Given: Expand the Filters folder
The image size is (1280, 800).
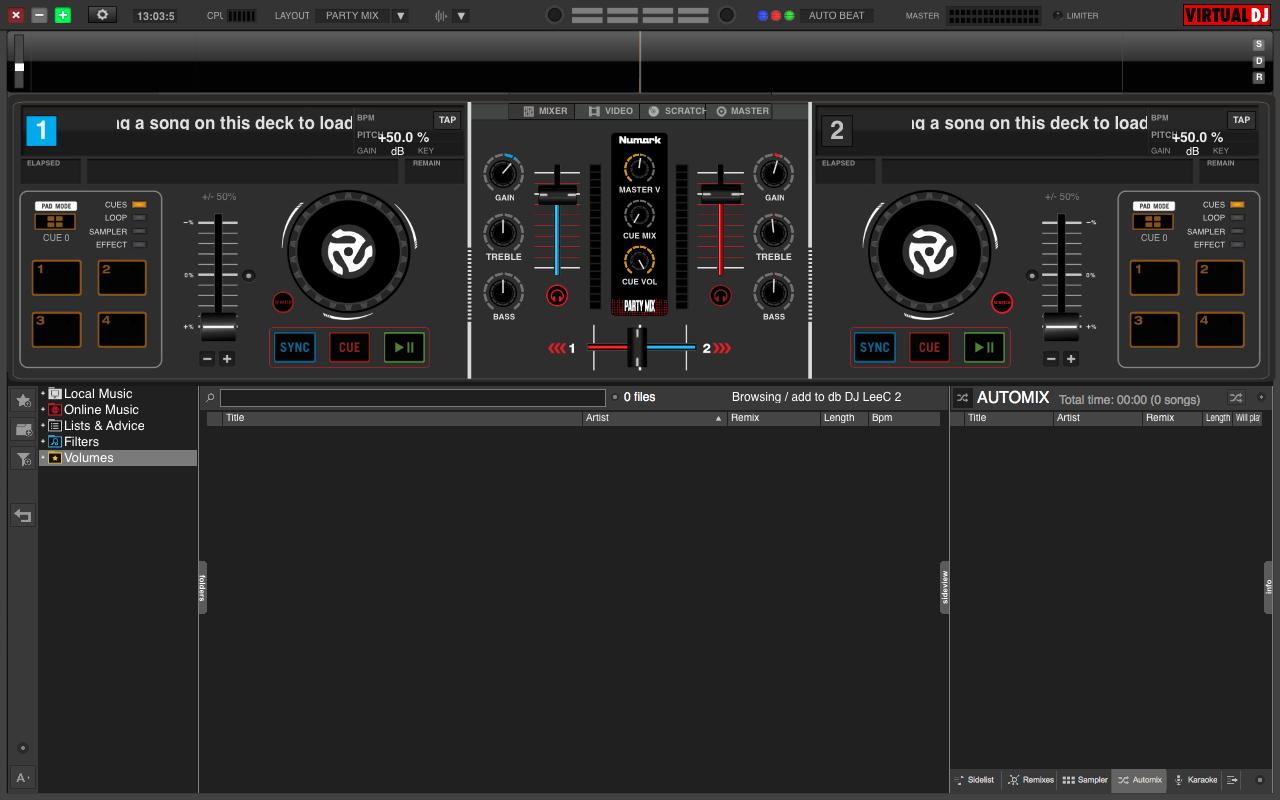Looking at the screenshot, I should pos(43,442).
